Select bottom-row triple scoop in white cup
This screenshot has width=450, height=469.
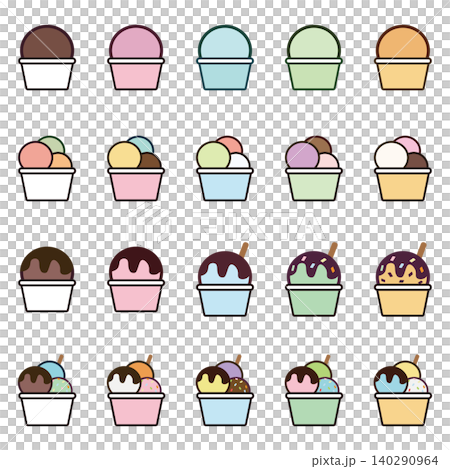[x=47, y=390]
